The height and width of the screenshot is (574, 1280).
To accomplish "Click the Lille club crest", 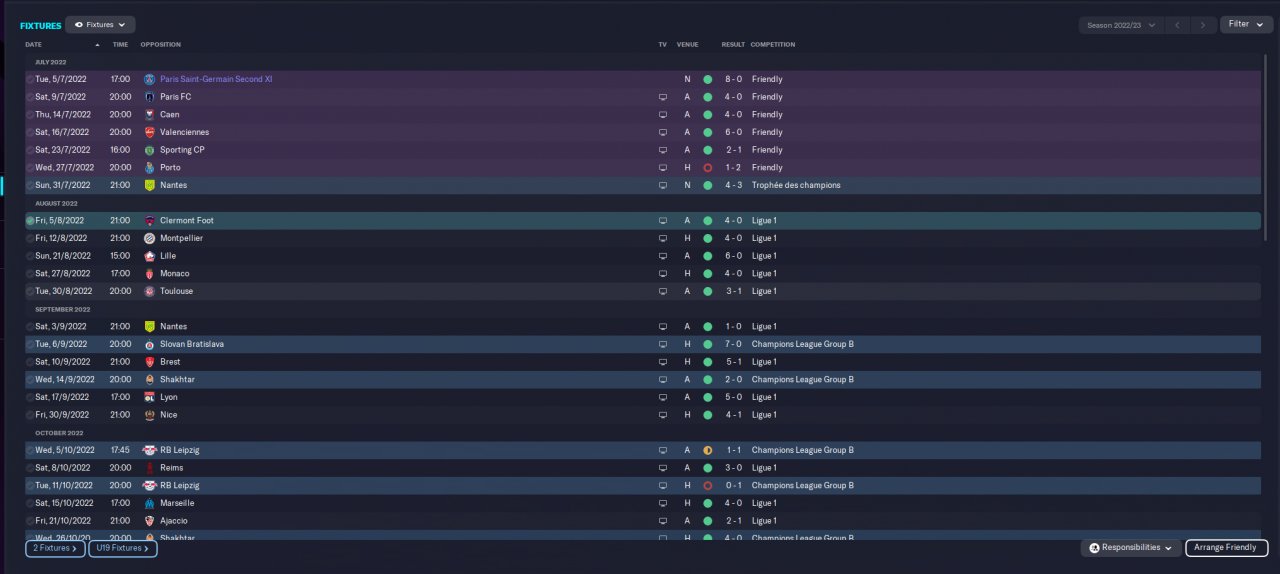I will [150, 256].
